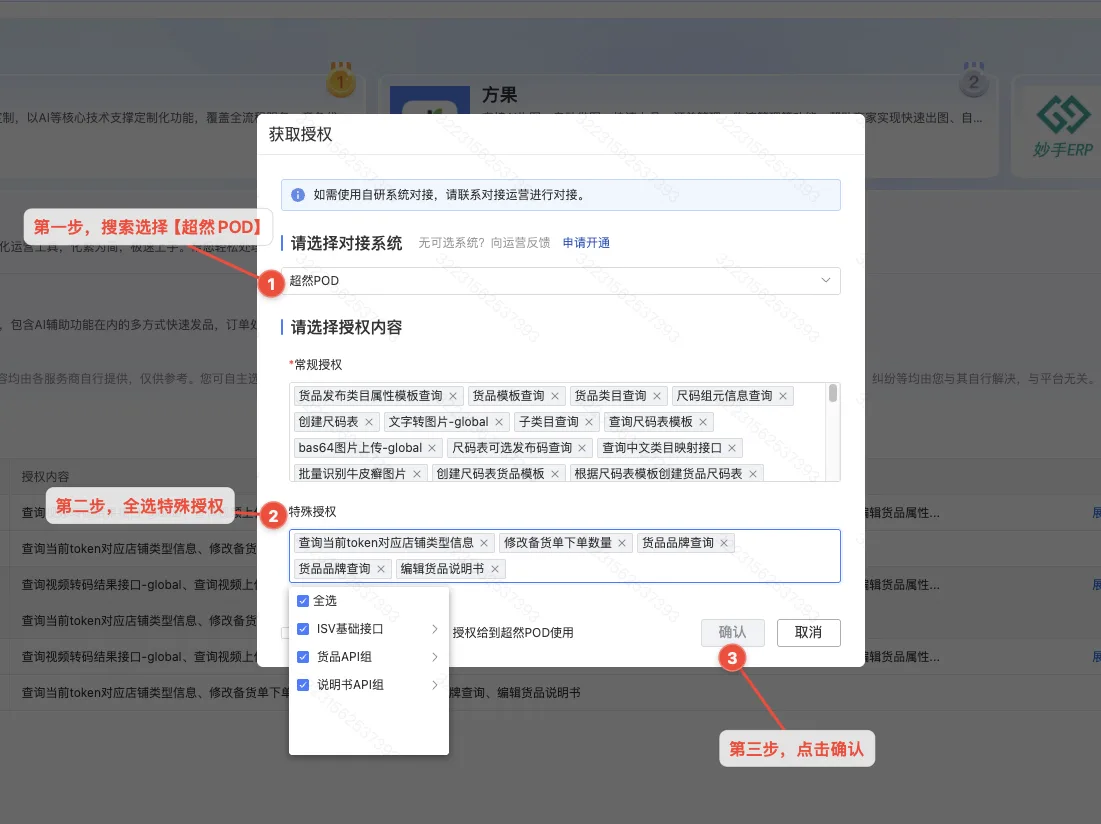Click the 创建尺码表 tag text

pyautogui.click(x=328, y=422)
